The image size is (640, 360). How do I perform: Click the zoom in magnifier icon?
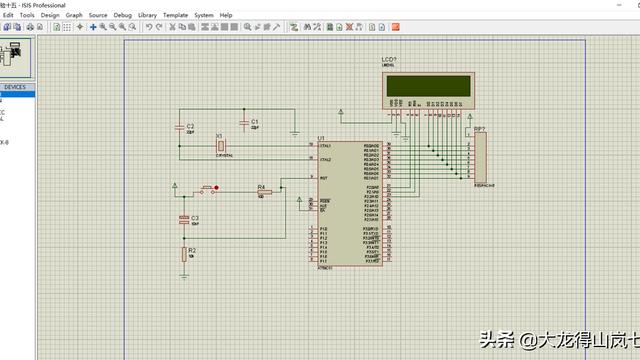click(x=103, y=27)
